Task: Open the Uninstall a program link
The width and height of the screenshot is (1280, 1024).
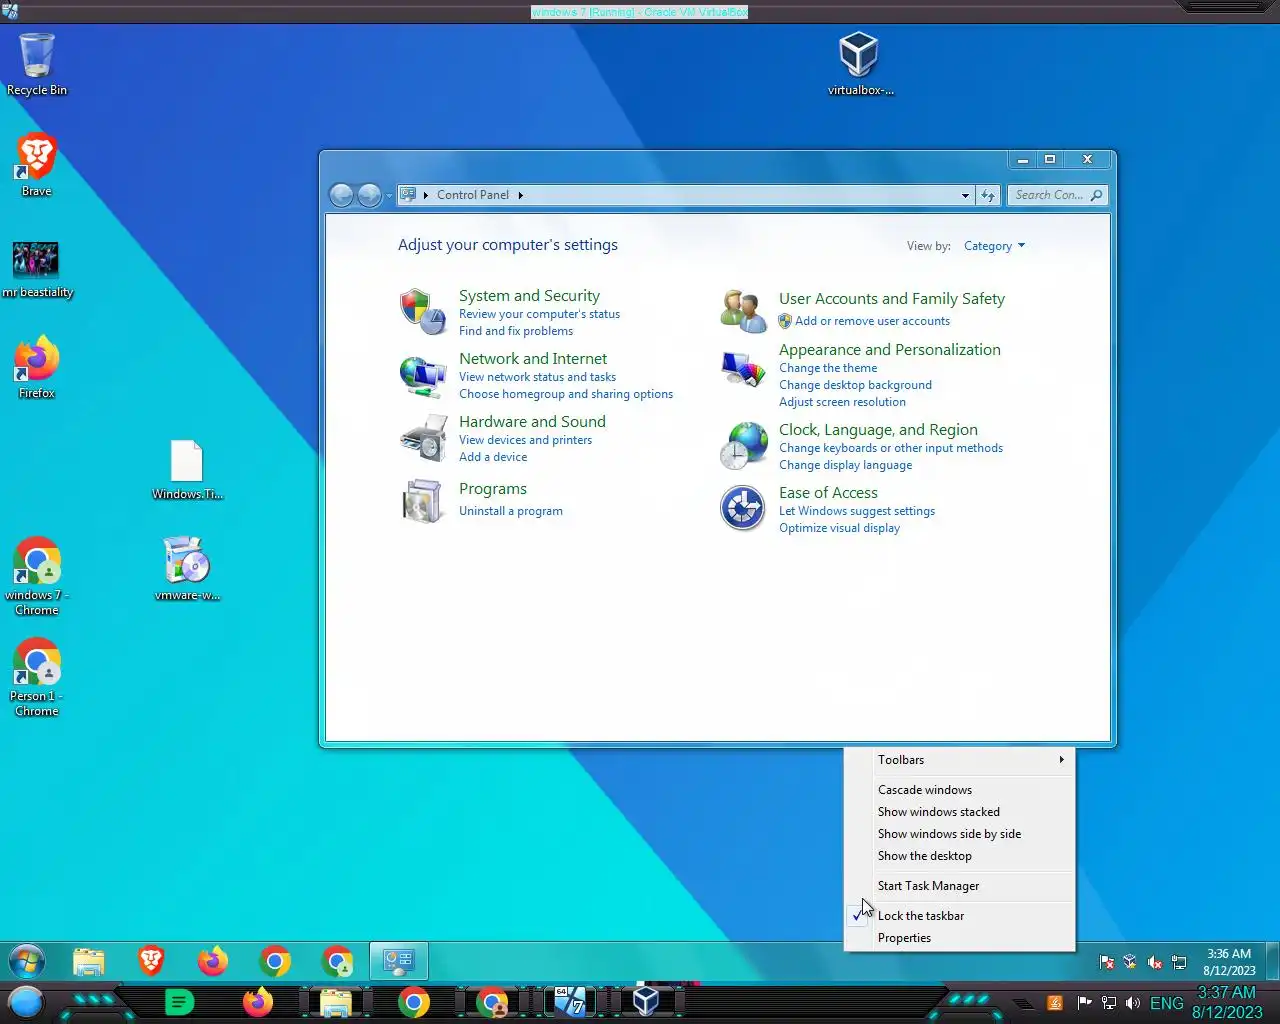Action: (x=510, y=511)
